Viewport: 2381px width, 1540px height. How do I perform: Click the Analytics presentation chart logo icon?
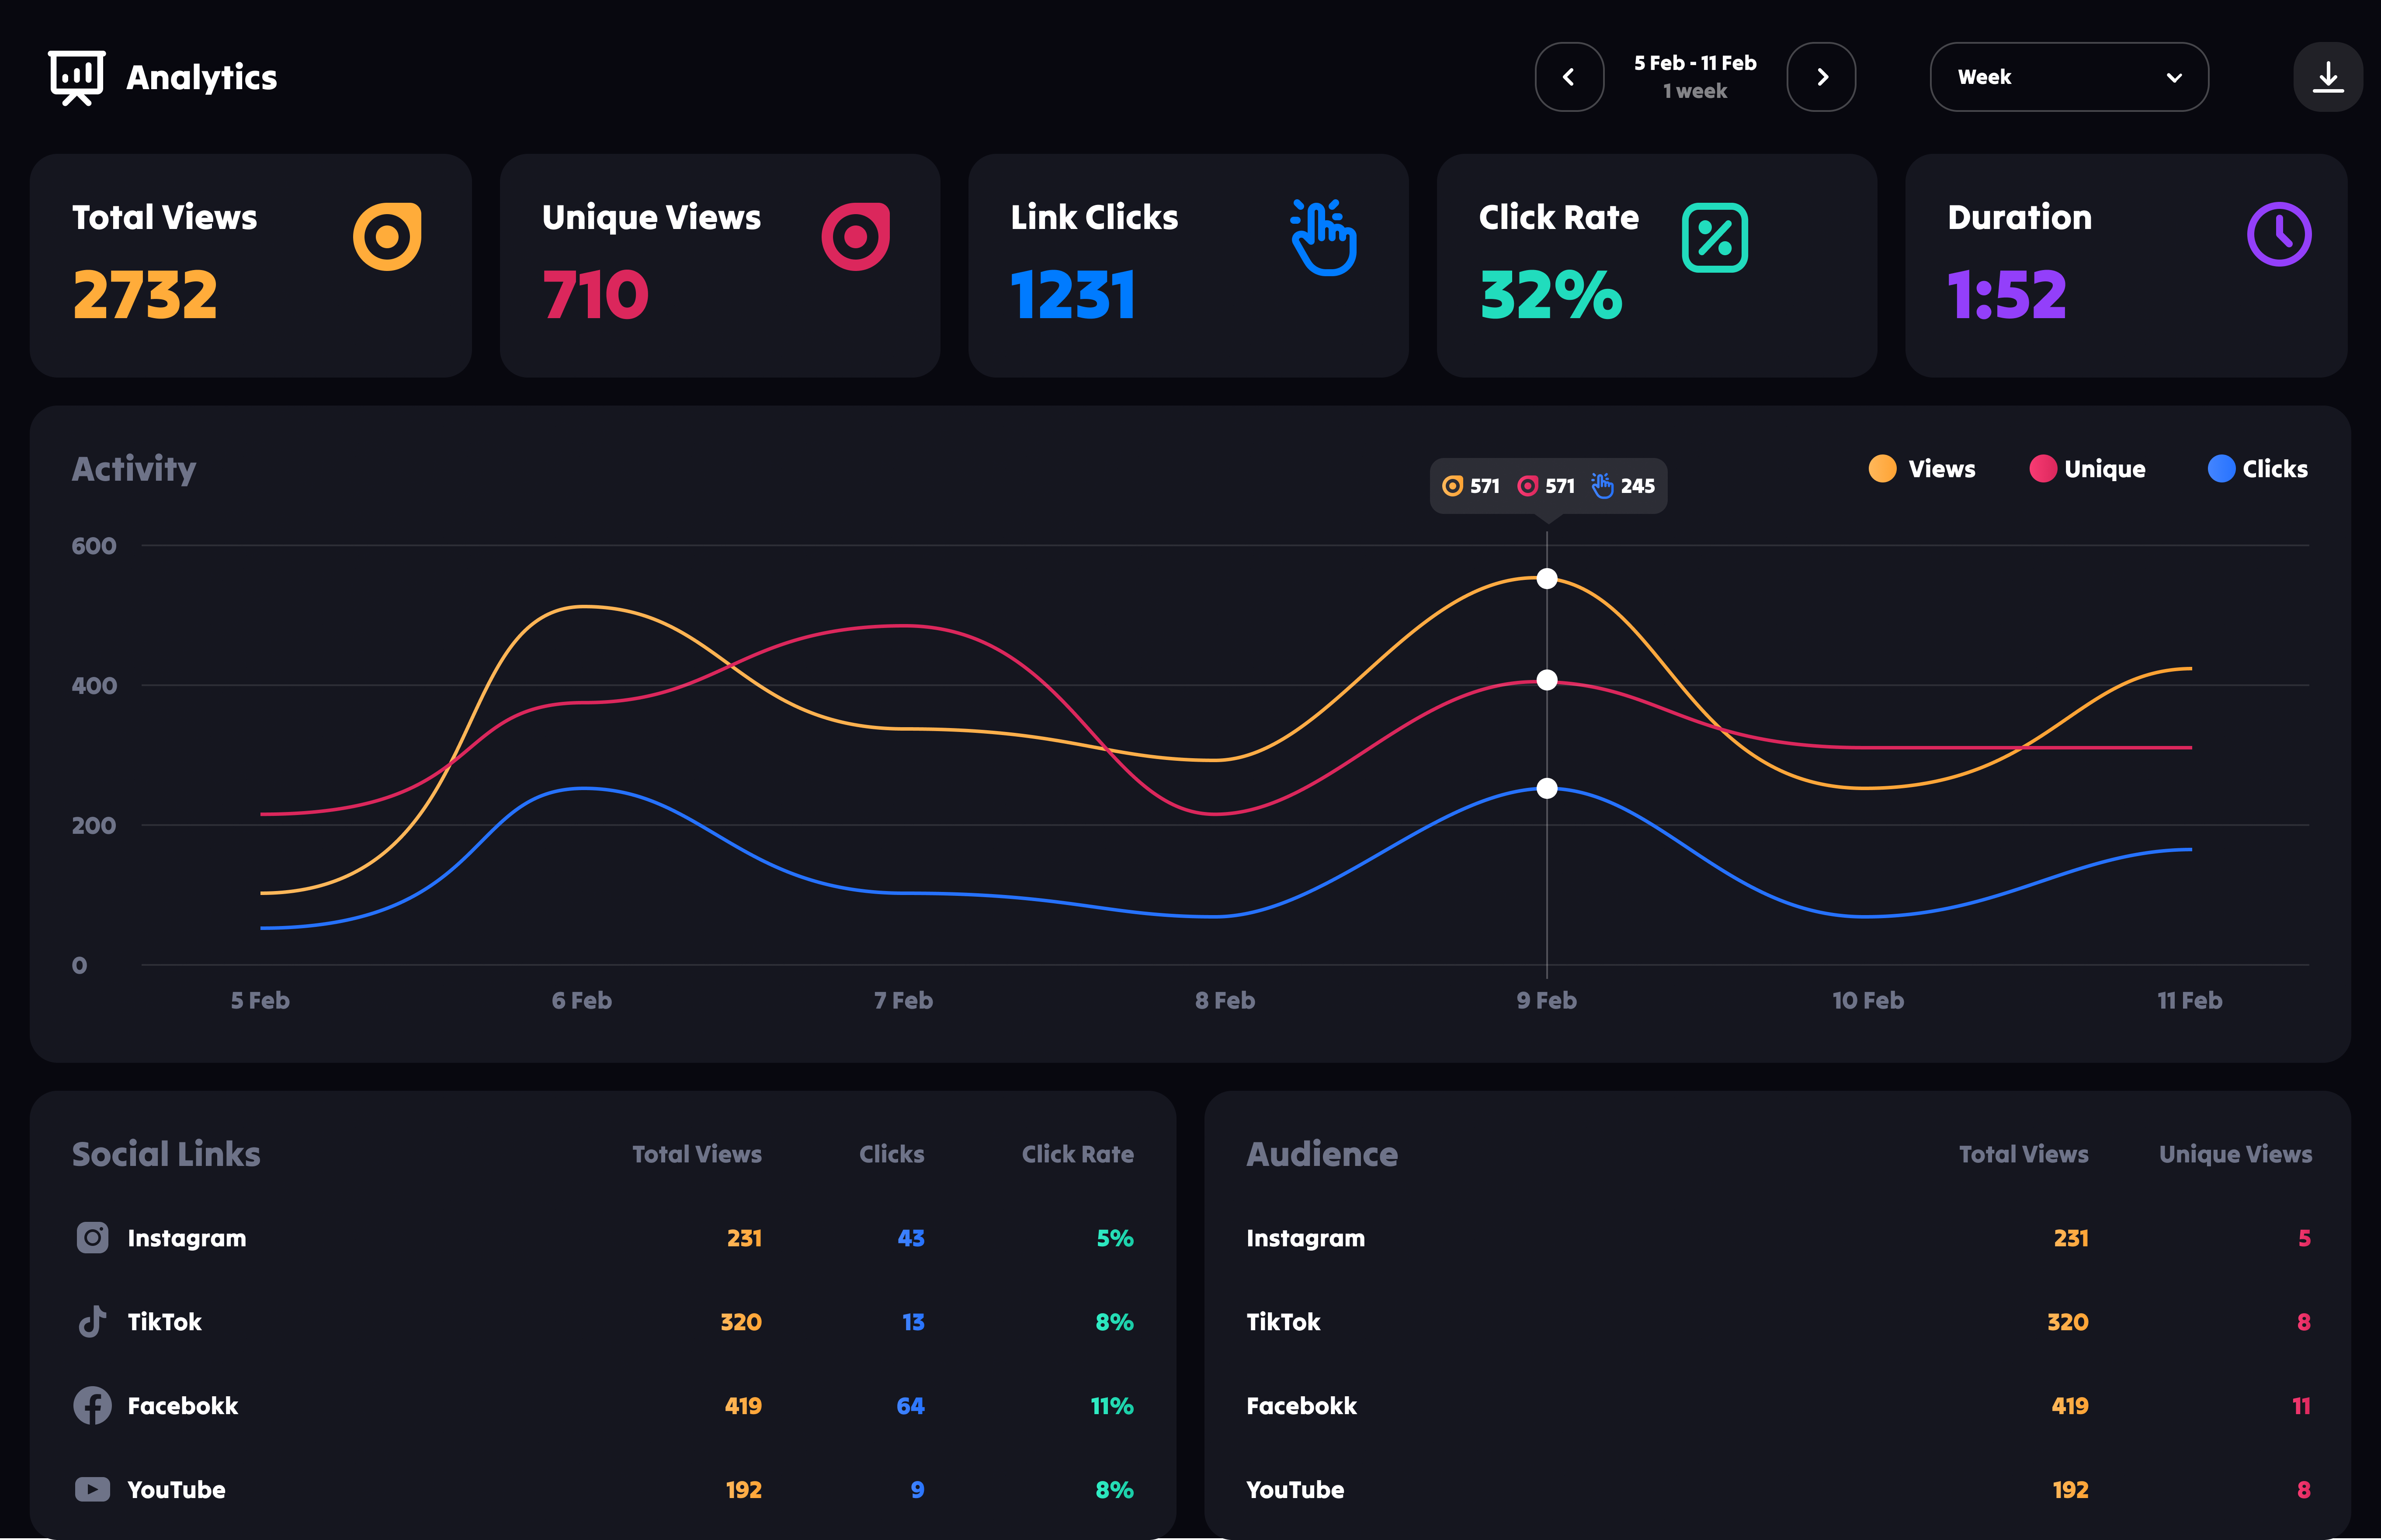tap(77, 77)
